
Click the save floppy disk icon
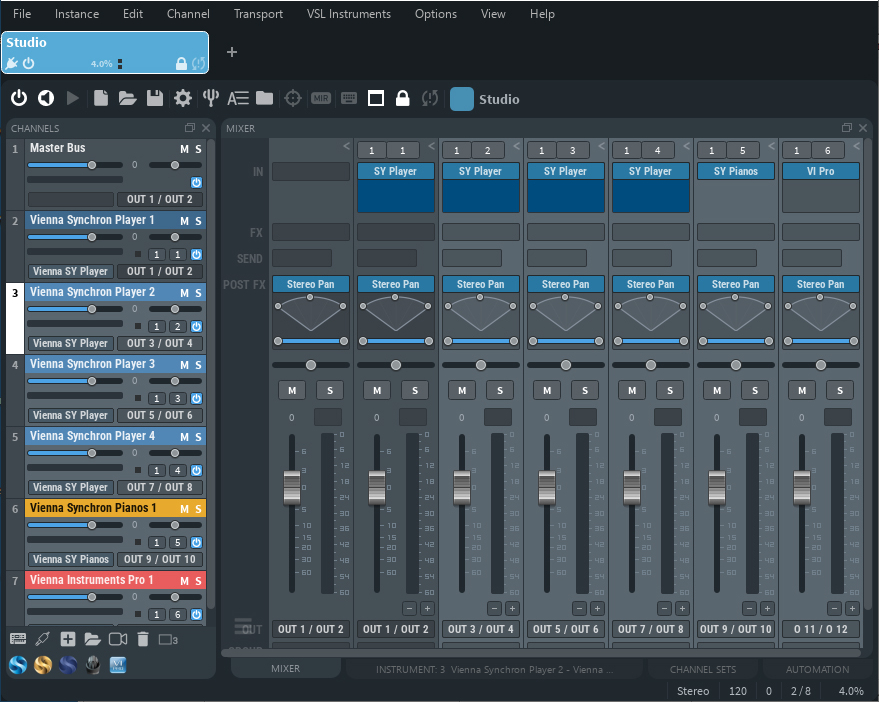click(x=155, y=98)
